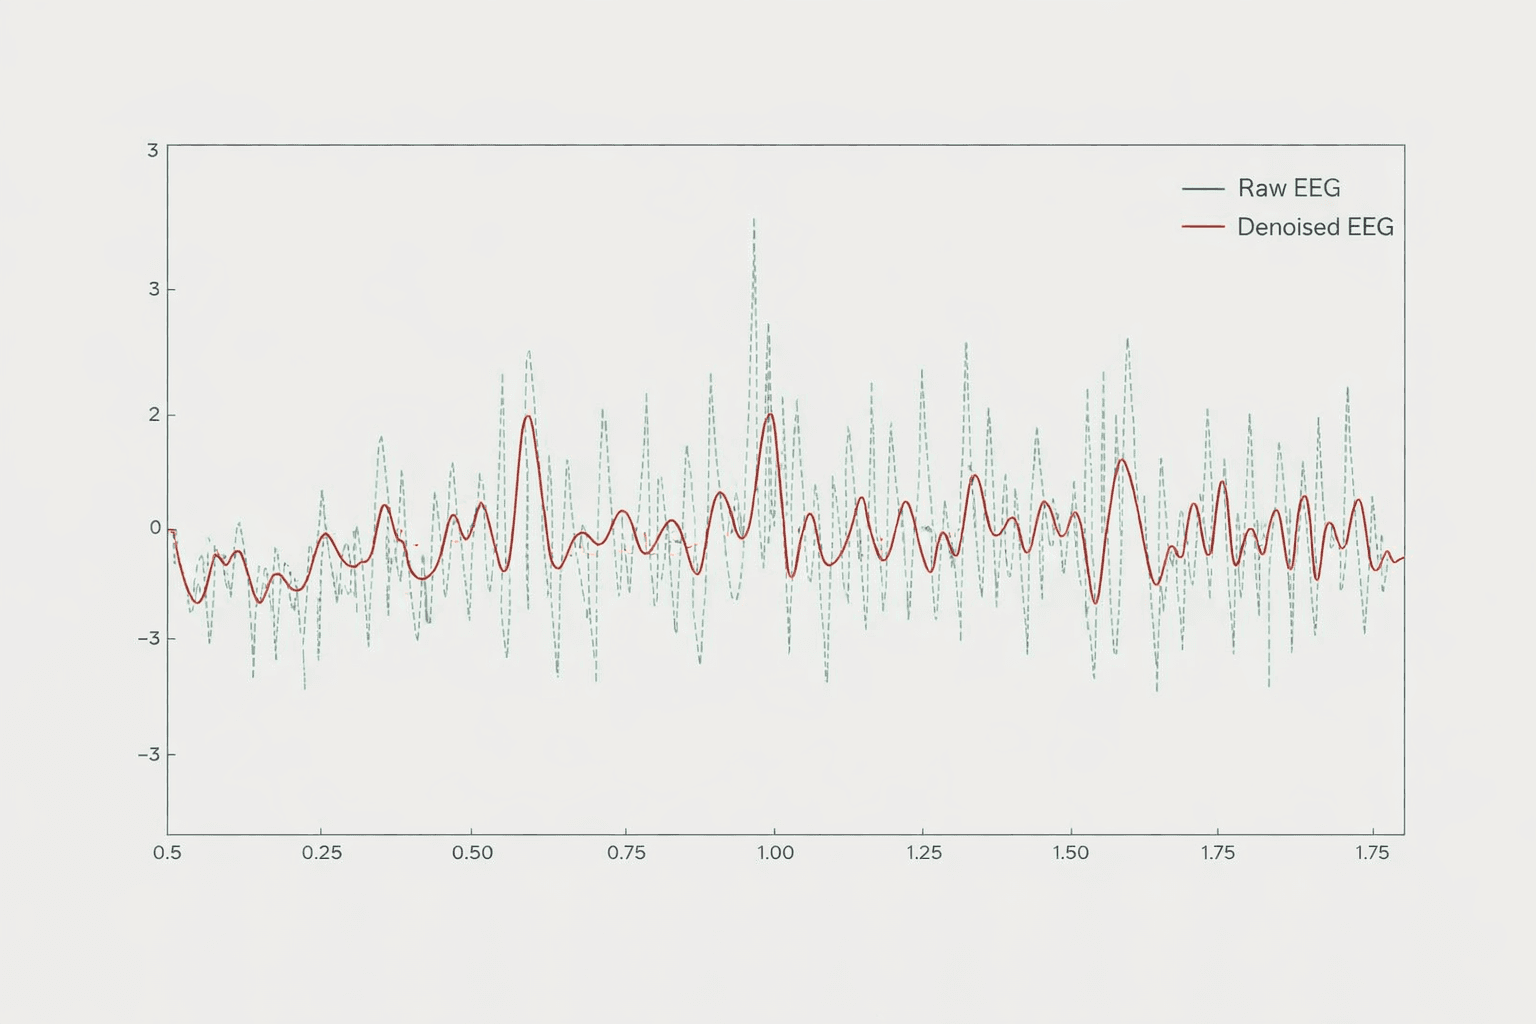Click the 0.5 label at x-axis origin

click(167, 853)
